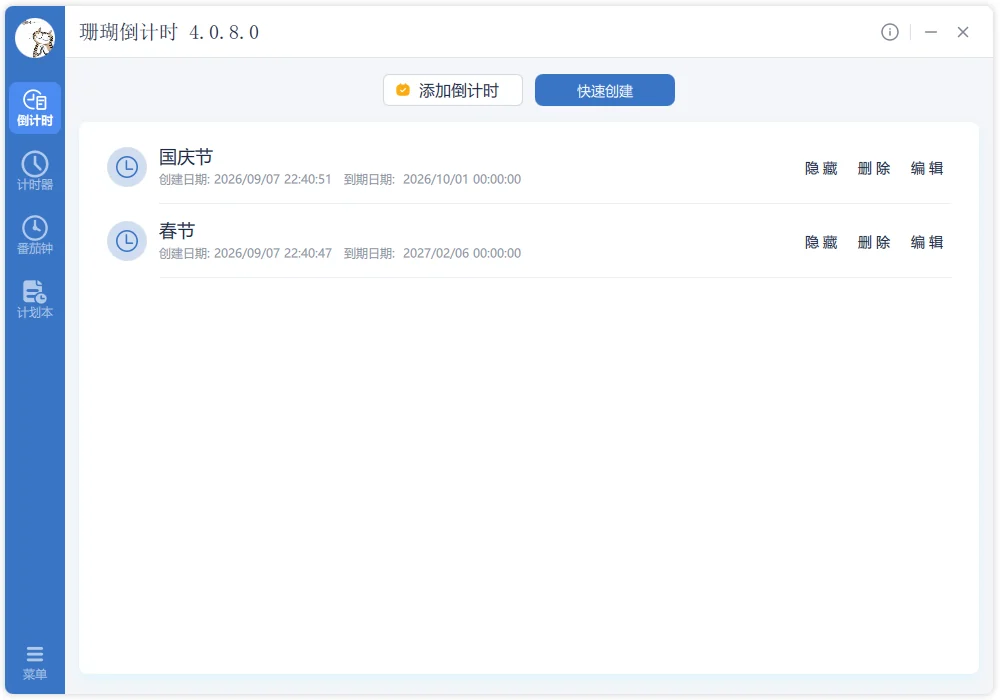
Task: Open the 菜单 hamburger menu
Action: click(35, 663)
